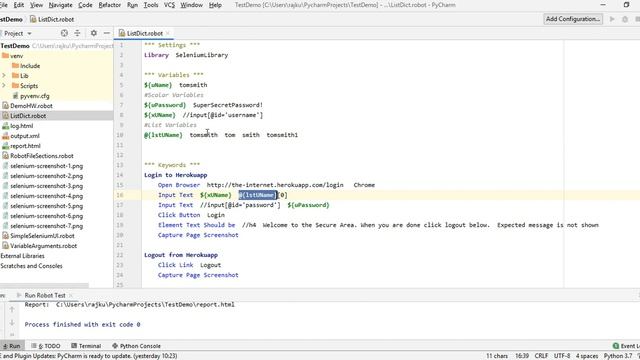Open the Run tool window button
The image size is (640, 360).
(x=11, y=346)
